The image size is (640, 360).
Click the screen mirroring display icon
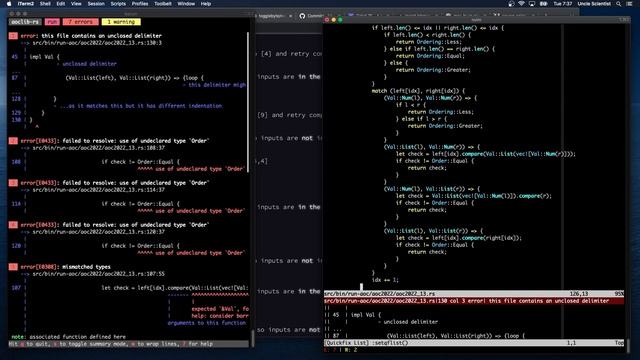point(532,4)
